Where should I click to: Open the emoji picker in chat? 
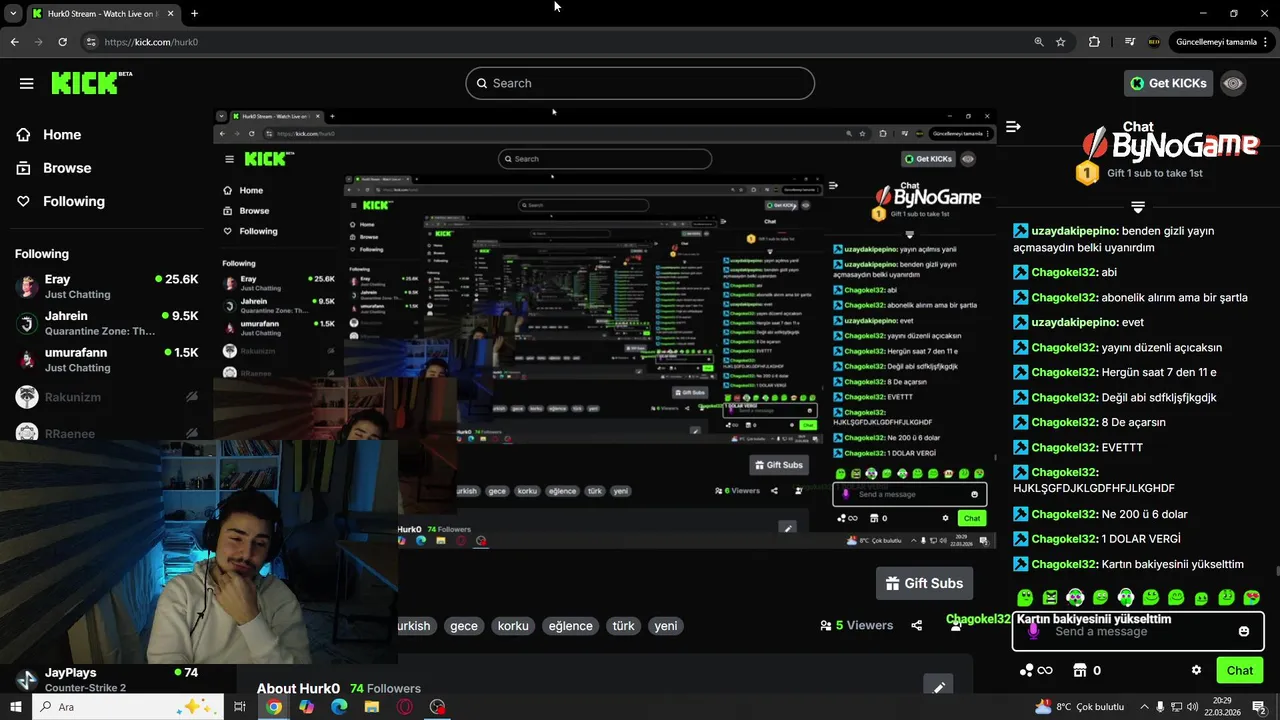coord(1244,631)
